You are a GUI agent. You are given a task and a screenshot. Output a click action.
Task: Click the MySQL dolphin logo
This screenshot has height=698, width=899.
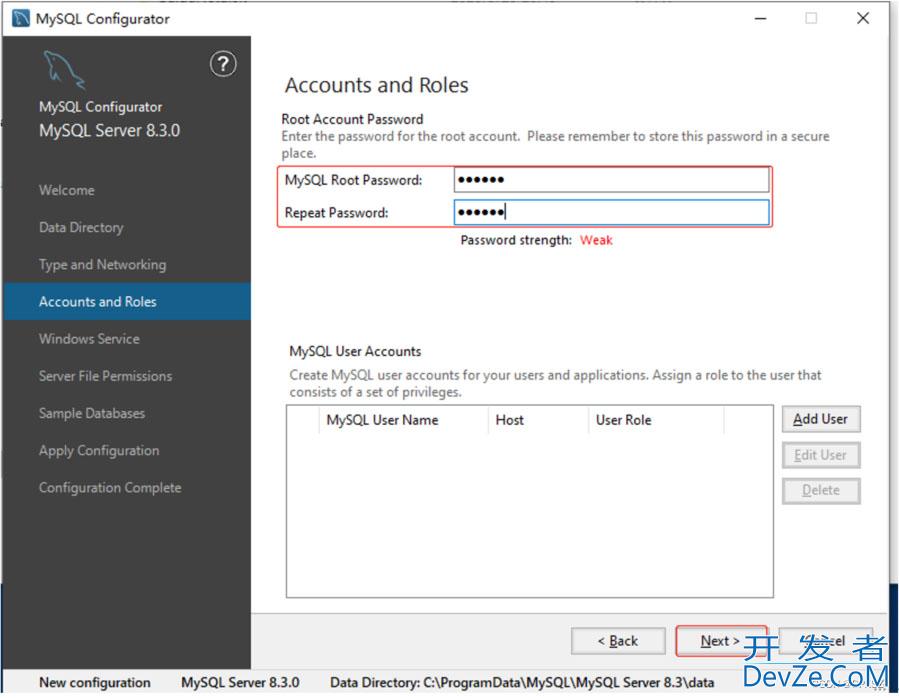pyautogui.click(x=64, y=69)
